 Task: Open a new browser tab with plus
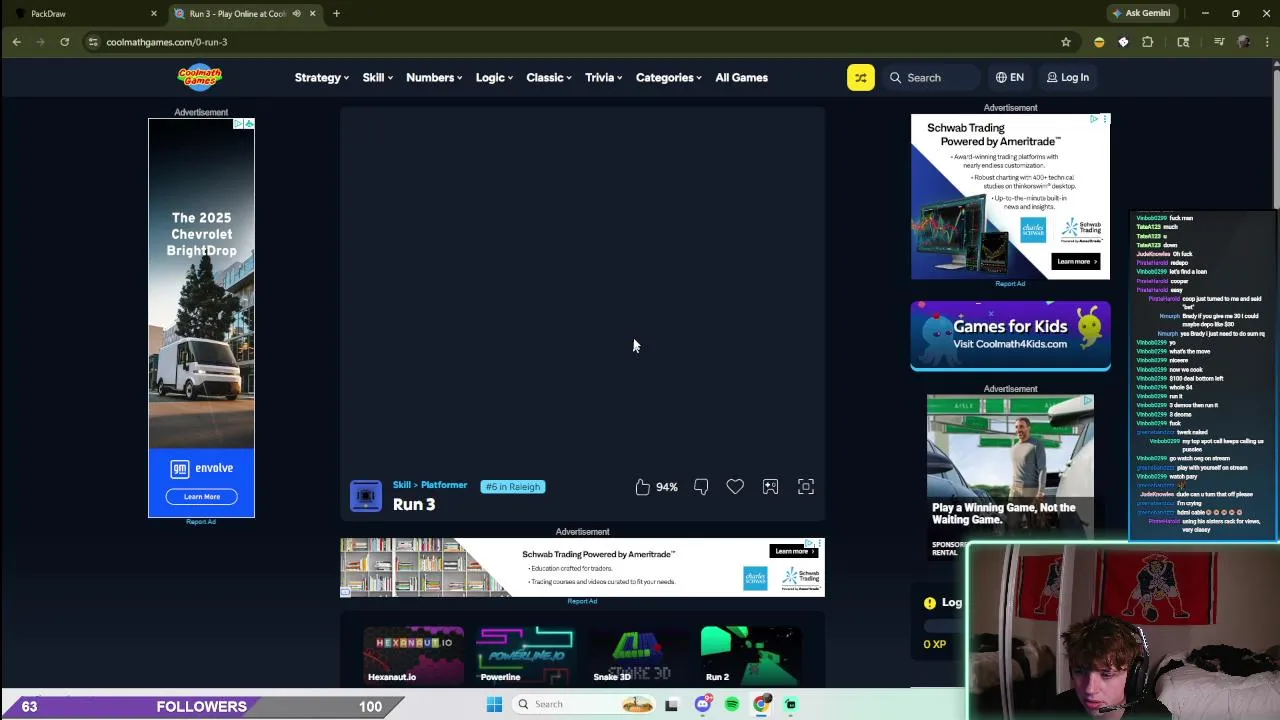[x=336, y=14]
